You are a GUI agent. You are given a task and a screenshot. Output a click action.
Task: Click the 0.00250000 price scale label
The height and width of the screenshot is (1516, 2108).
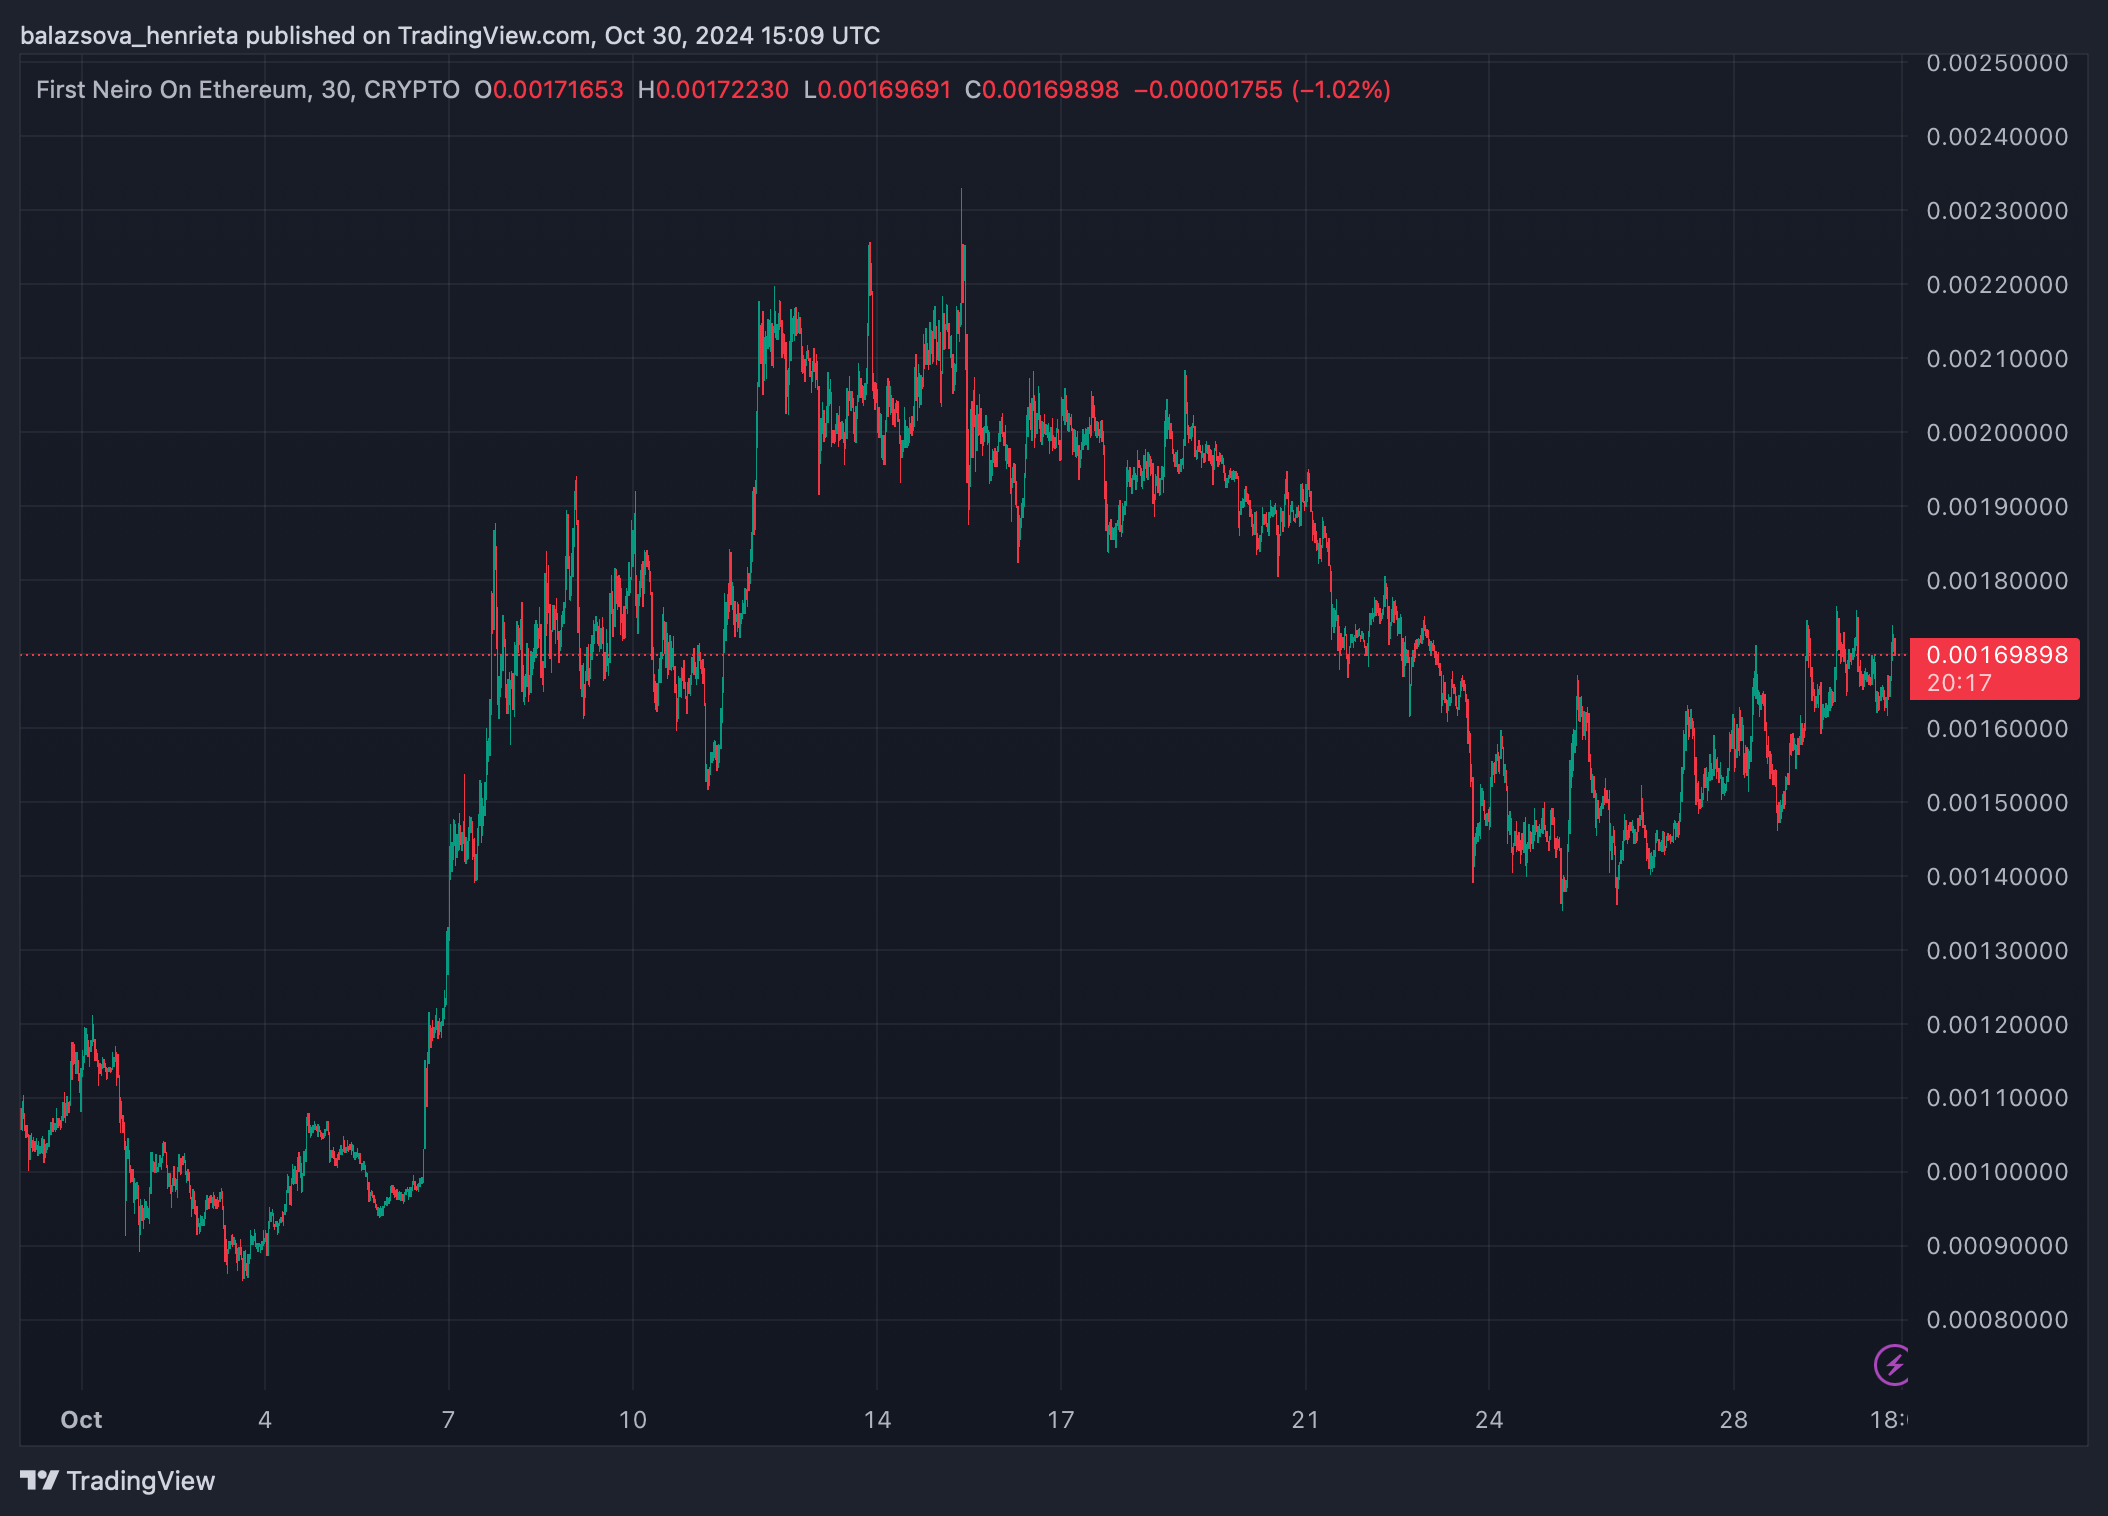coord(1996,63)
